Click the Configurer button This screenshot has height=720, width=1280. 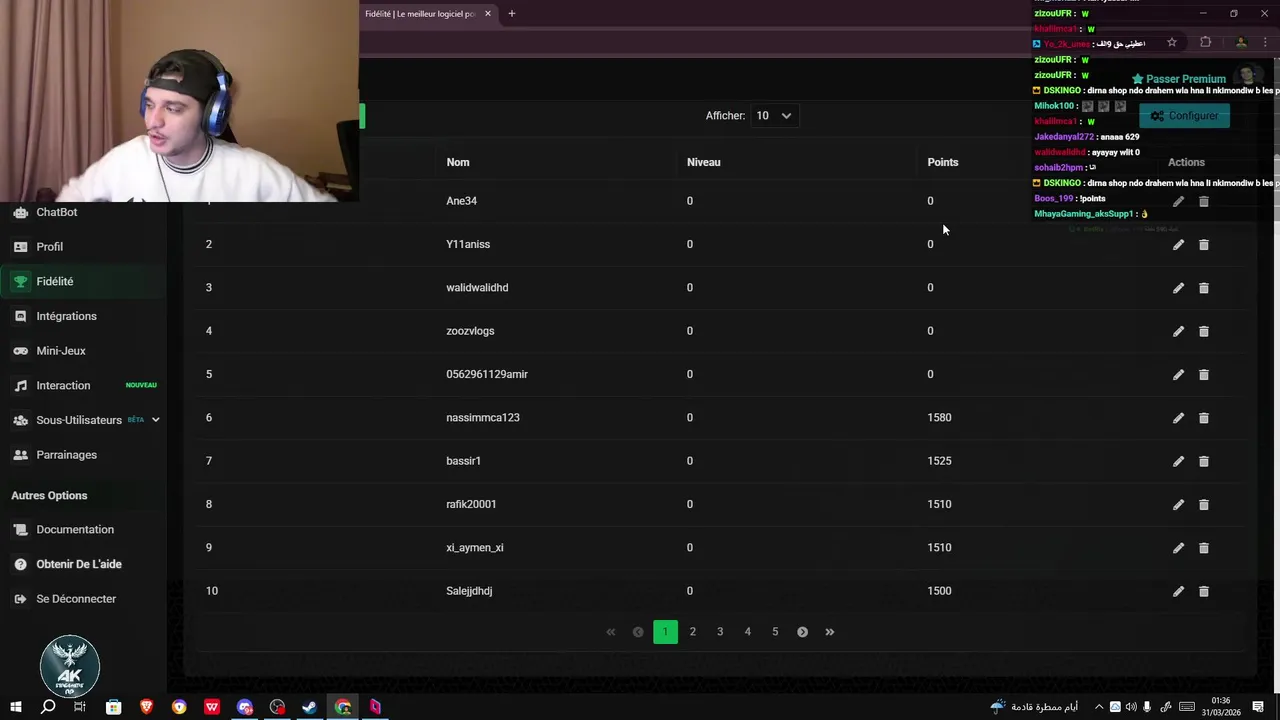[x=1184, y=116]
